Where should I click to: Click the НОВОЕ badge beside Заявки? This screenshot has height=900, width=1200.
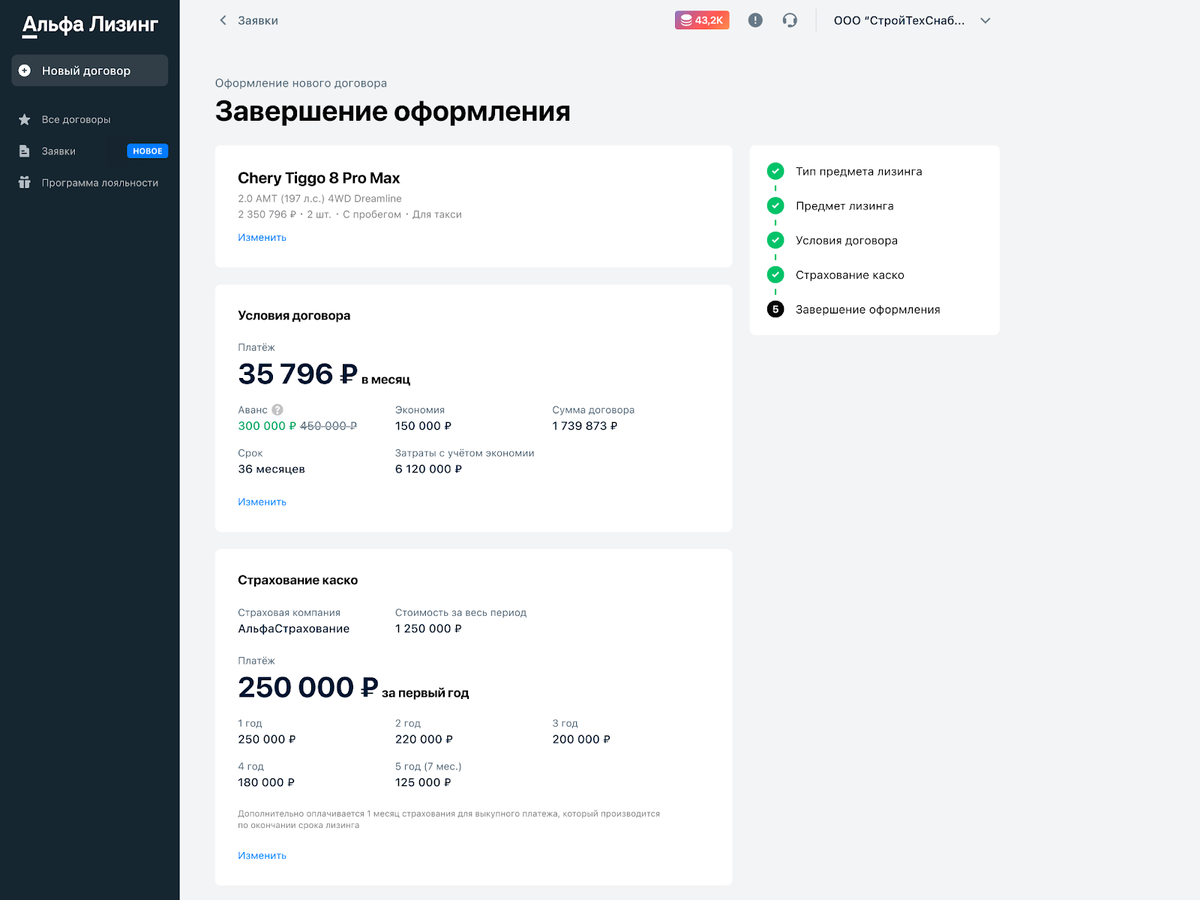(x=147, y=150)
